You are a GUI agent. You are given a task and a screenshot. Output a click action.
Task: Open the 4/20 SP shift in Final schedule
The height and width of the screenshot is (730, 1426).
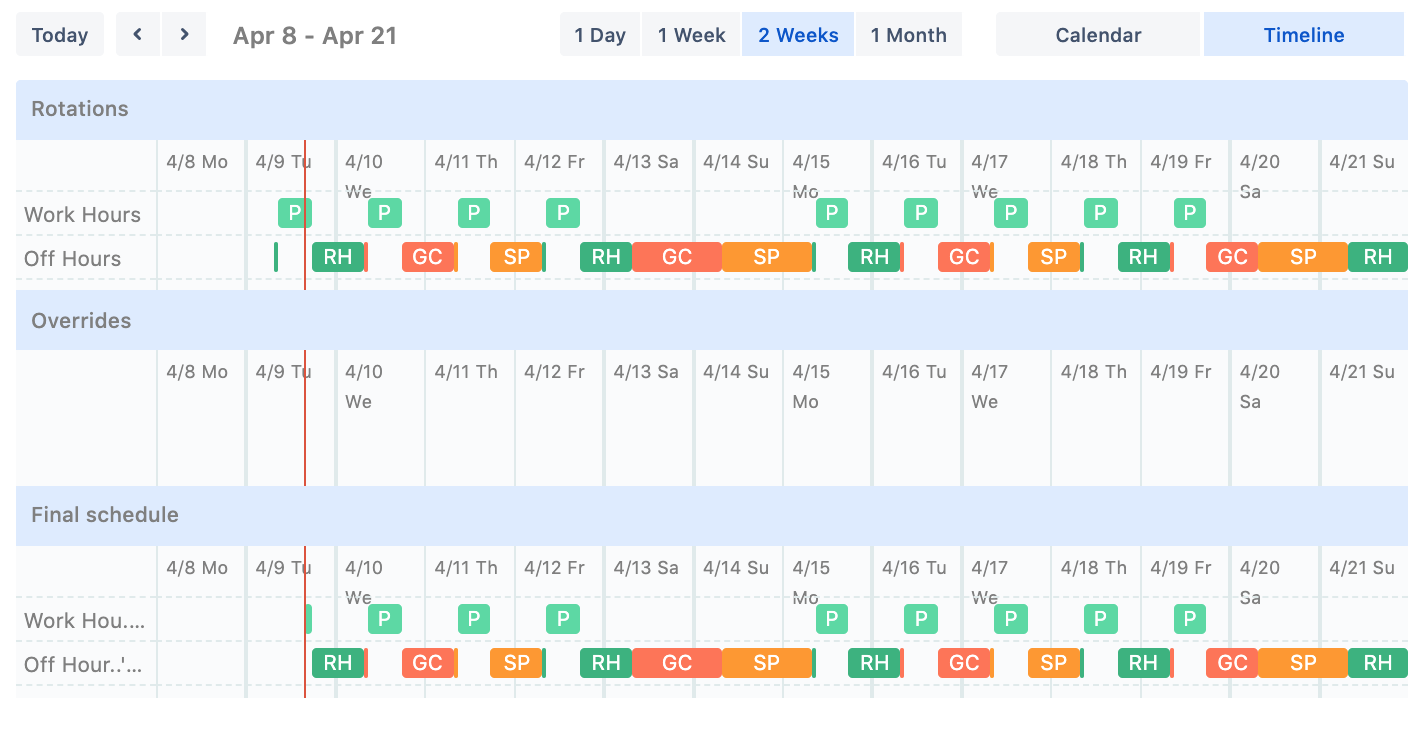tap(1303, 663)
